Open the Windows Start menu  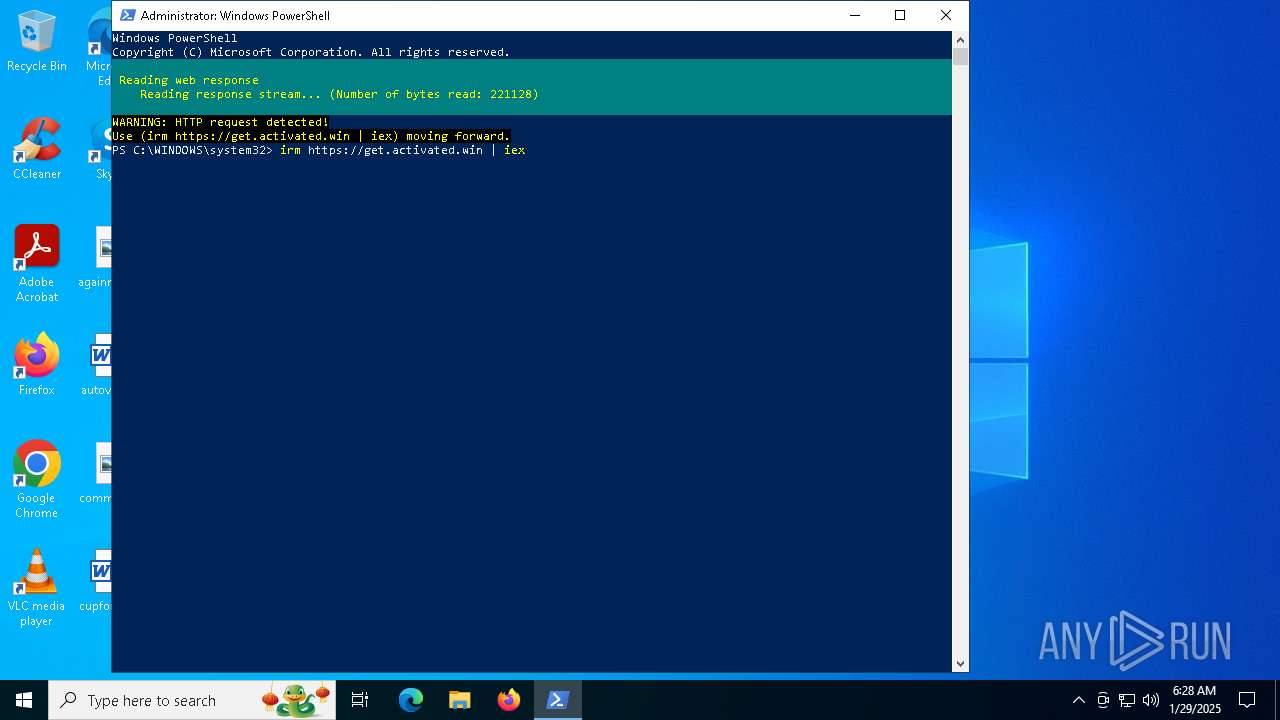[24, 700]
